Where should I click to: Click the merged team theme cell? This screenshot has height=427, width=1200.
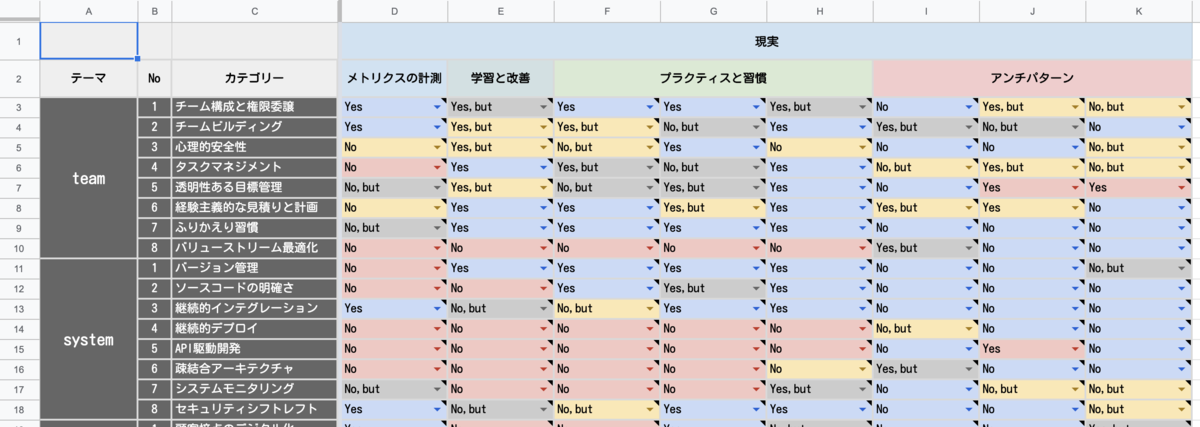89,177
